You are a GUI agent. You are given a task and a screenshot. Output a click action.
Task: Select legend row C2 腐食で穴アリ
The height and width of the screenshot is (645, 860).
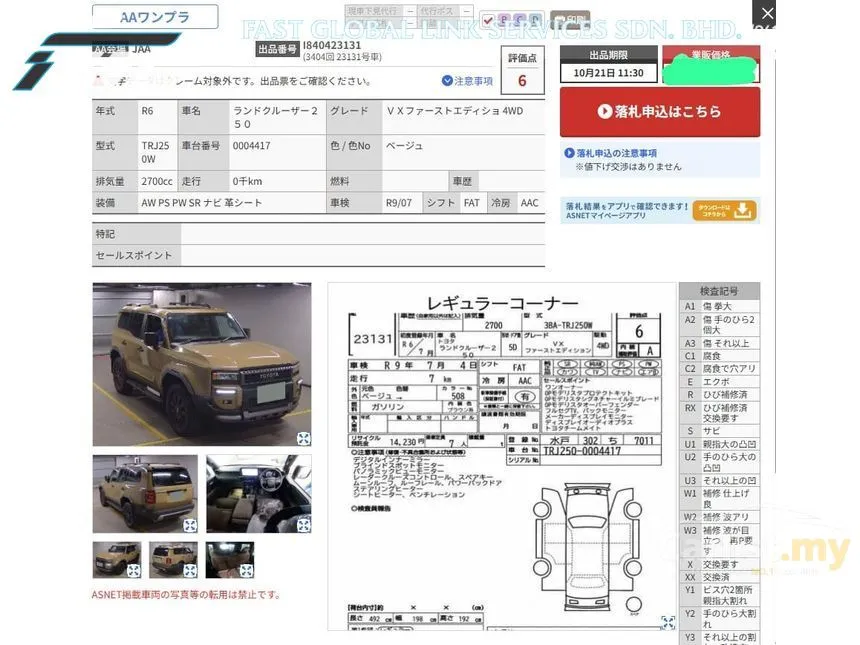(719, 369)
